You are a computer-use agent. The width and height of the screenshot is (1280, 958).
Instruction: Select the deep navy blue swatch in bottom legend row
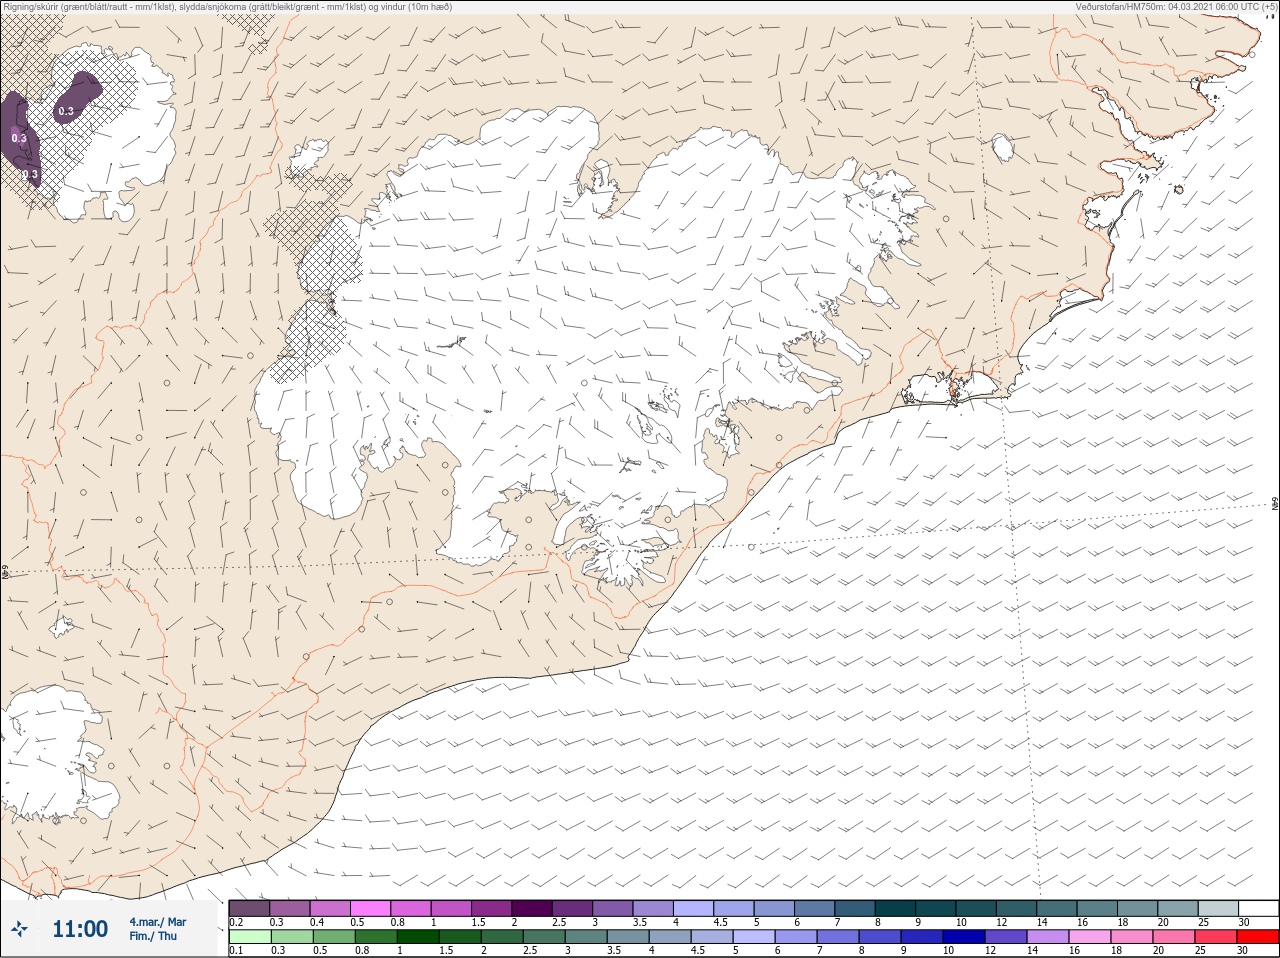coord(964,937)
